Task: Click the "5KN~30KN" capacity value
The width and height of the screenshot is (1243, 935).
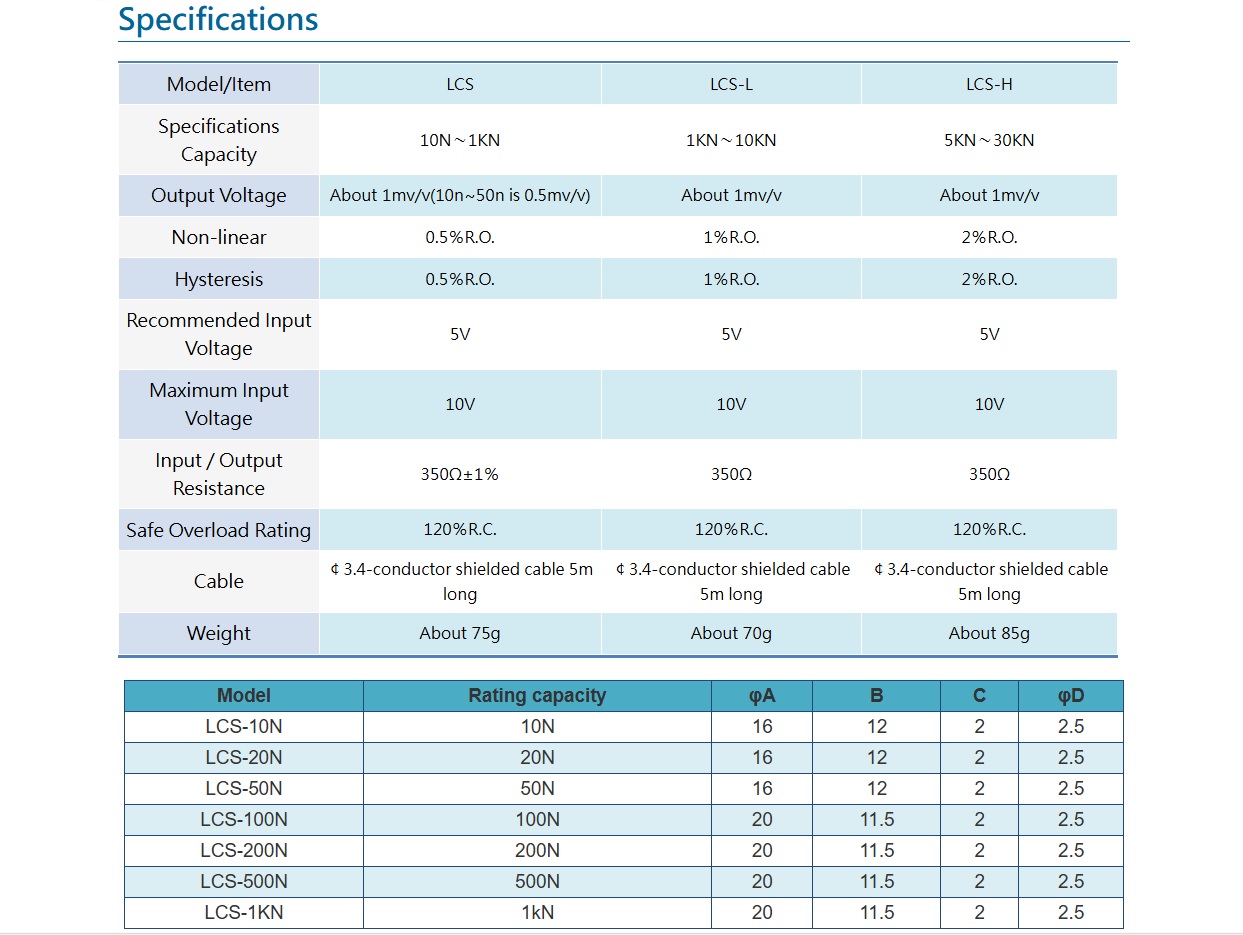Action: [x=989, y=140]
